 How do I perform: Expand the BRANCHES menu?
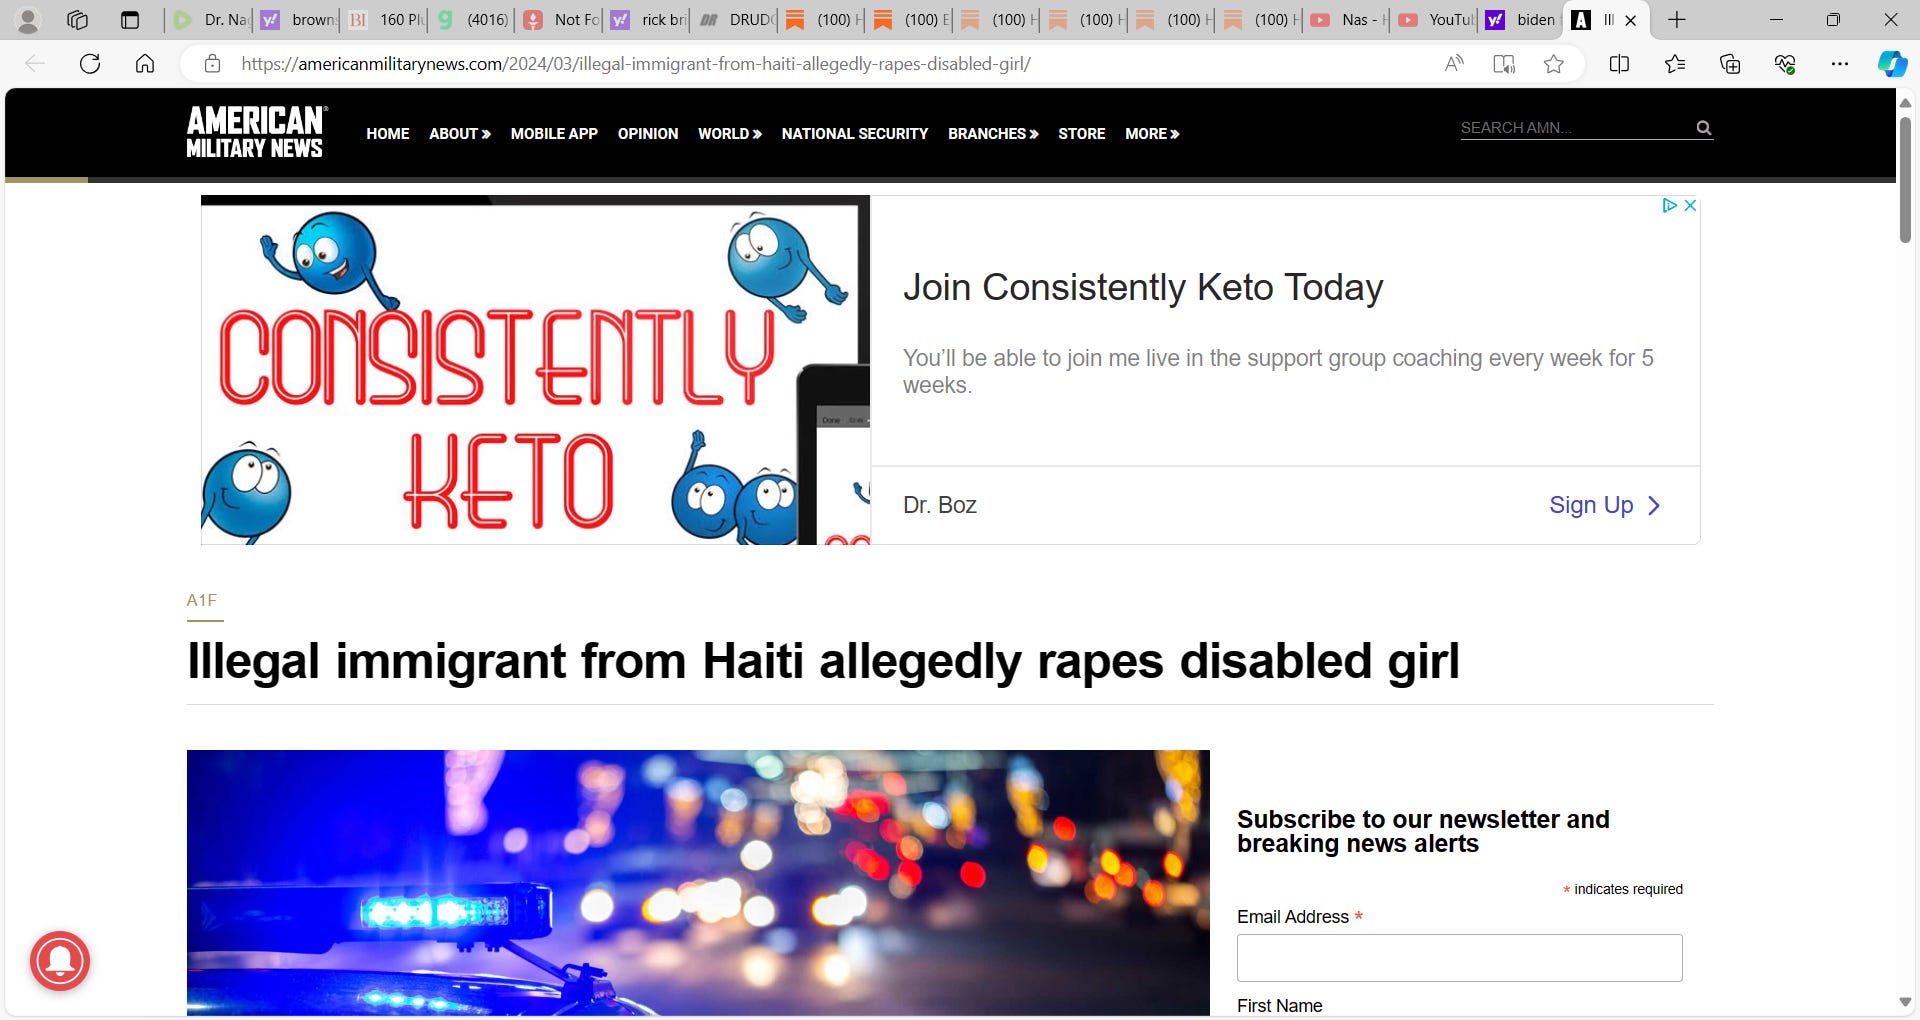pos(993,134)
